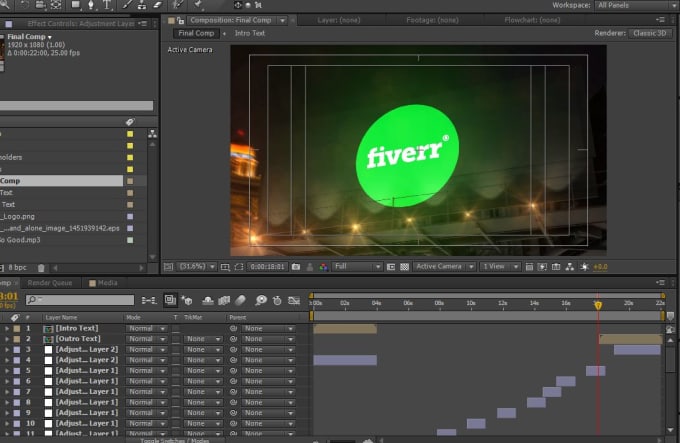Click the Reset Exposure icon

tap(584, 267)
